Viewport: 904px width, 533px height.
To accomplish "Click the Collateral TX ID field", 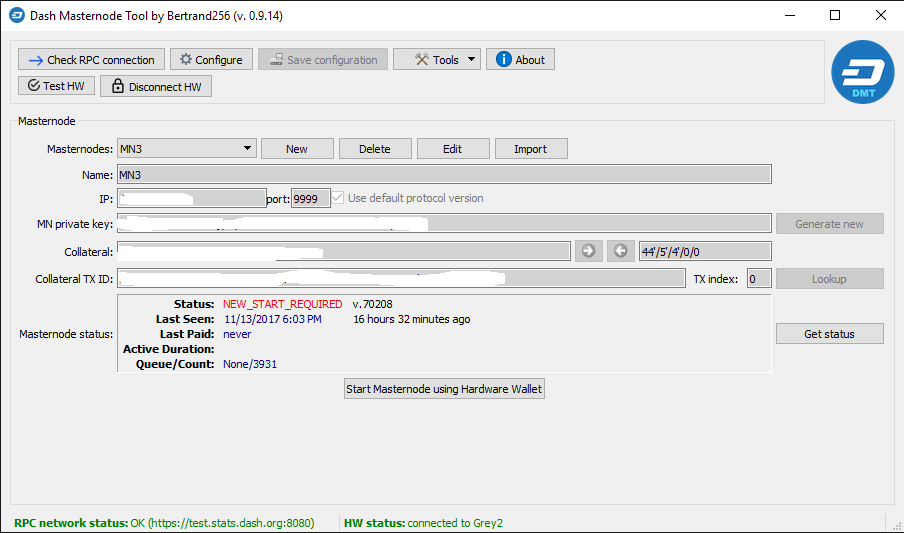I will (x=401, y=278).
